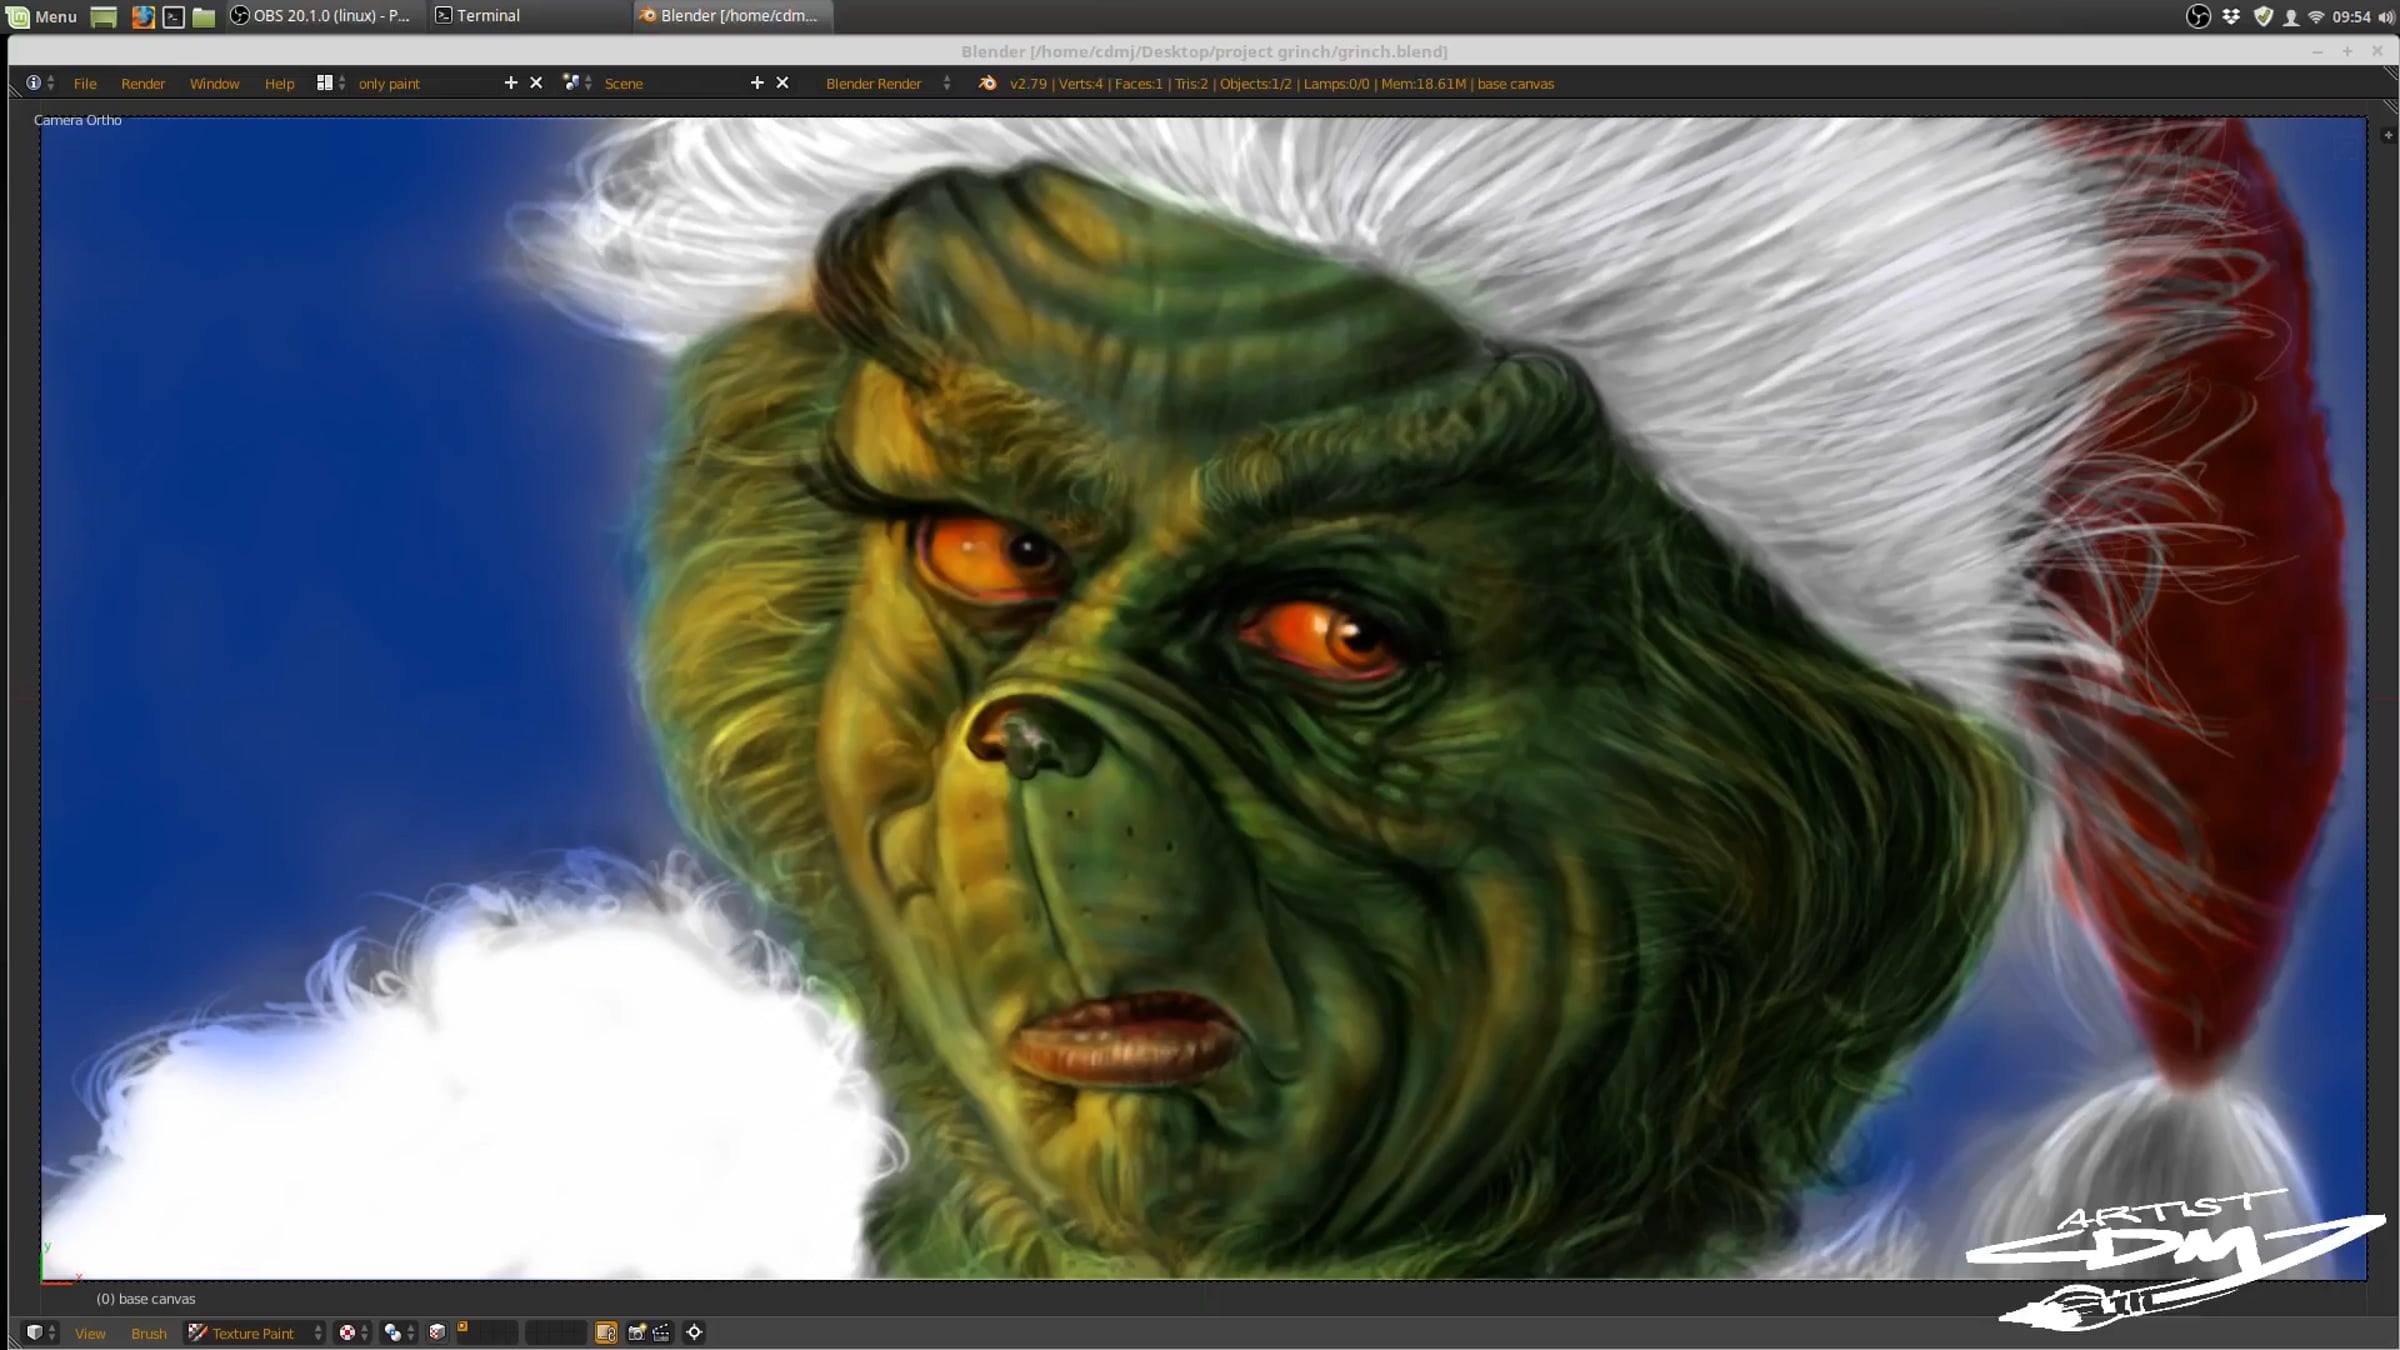Screen dimensions: 2400x1350
Task: Toggle face selection masking cube button
Action: pos(437,1332)
